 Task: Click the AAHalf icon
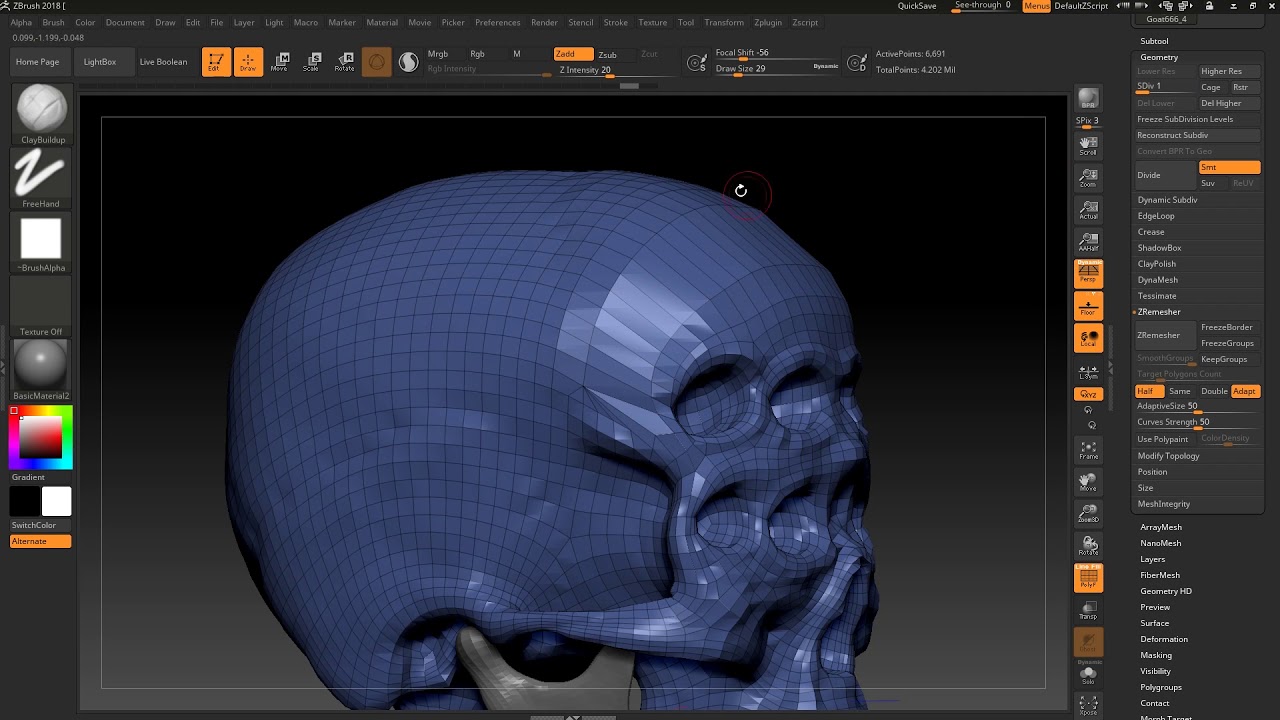[1088, 242]
